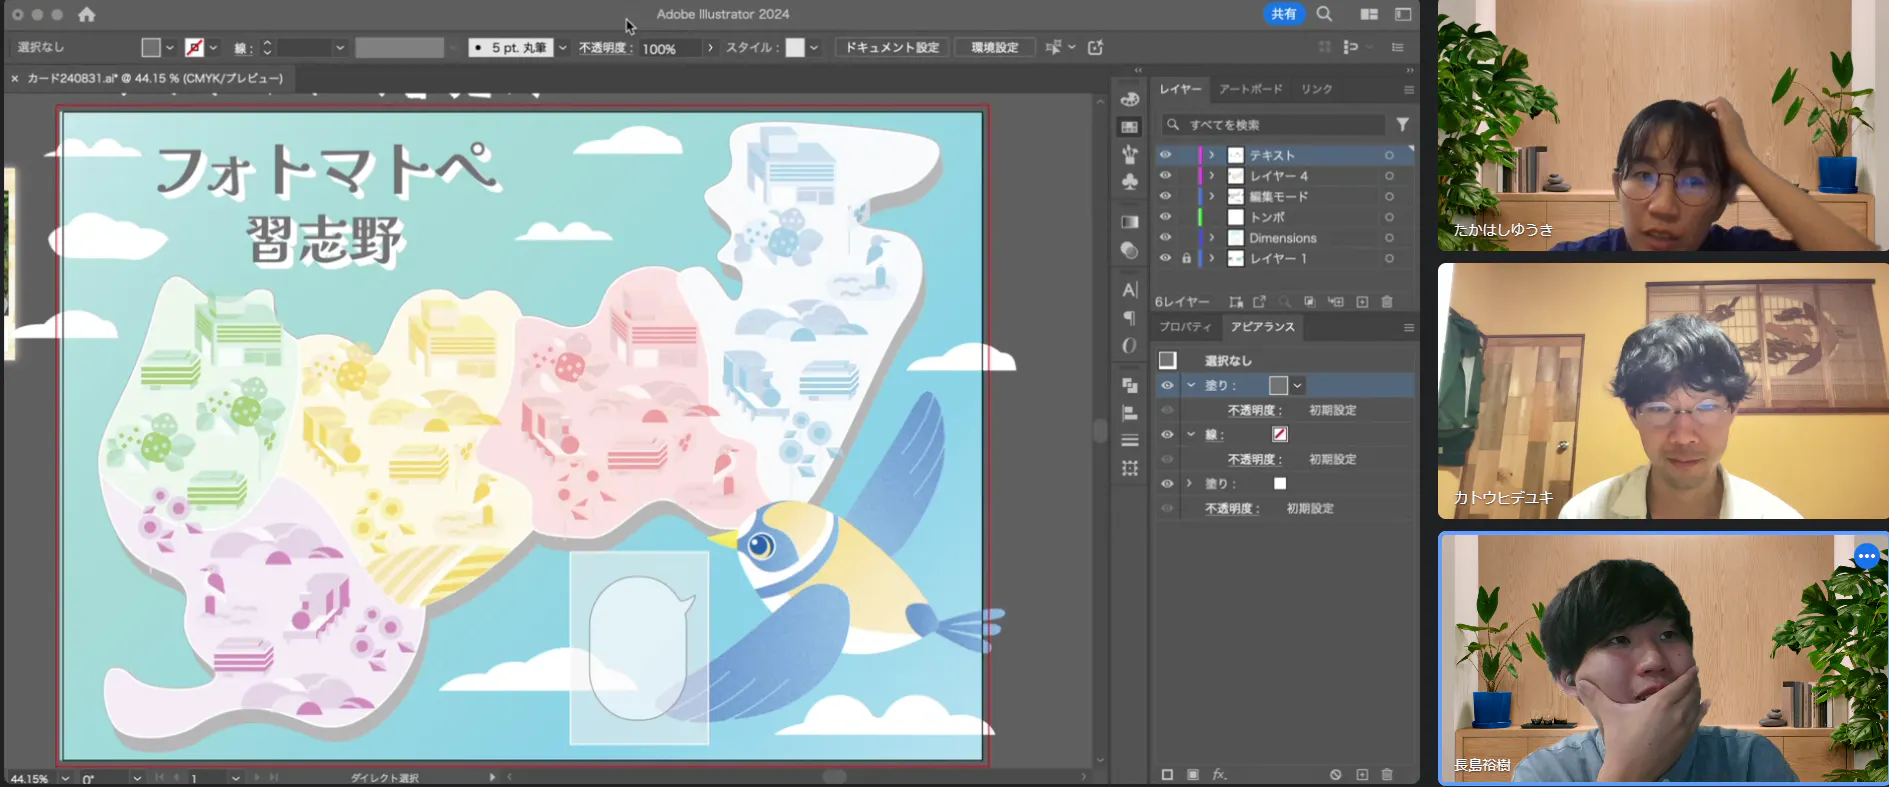Click the clear appearance icon
1889x787 pixels.
coord(1335,774)
